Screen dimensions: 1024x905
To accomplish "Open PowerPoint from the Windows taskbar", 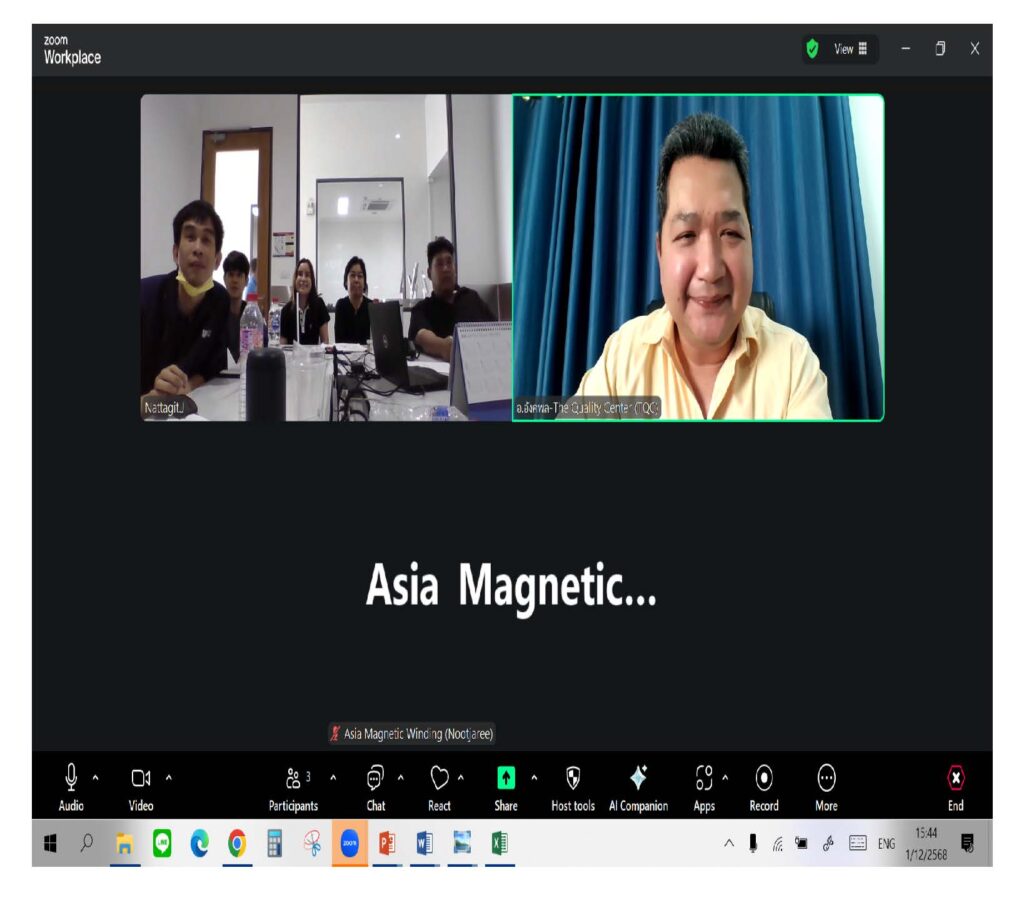I will tap(386, 844).
